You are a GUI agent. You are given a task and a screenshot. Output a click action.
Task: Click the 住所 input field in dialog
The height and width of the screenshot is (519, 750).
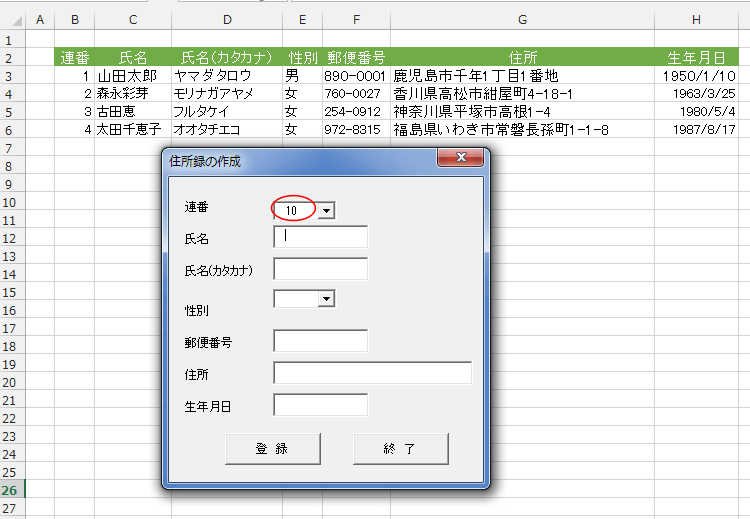(x=373, y=373)
